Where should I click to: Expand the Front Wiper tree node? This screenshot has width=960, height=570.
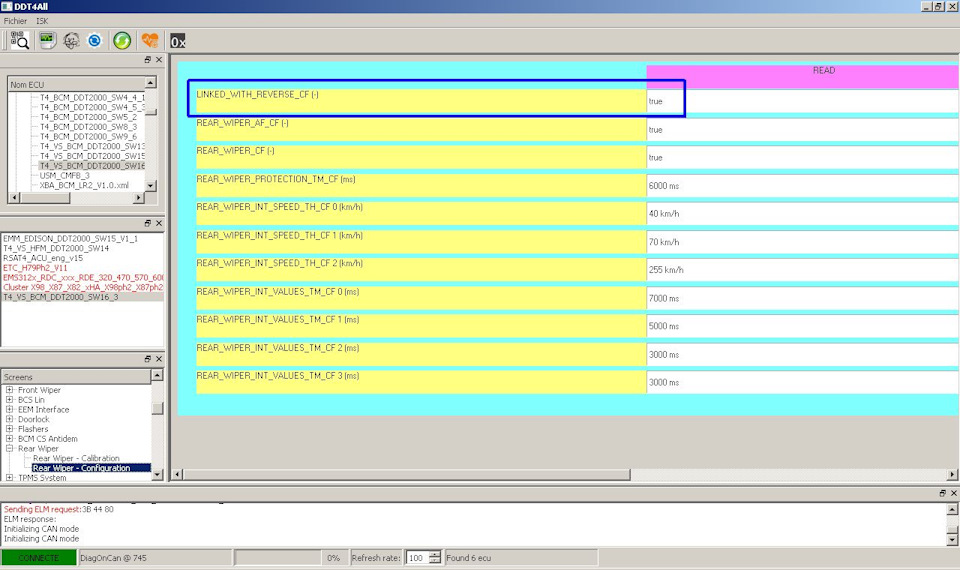coord(9,389)
